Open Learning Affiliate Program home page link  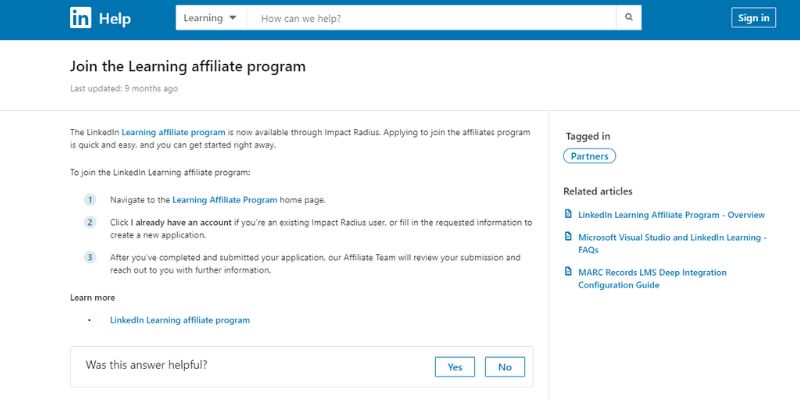point(224,200)
